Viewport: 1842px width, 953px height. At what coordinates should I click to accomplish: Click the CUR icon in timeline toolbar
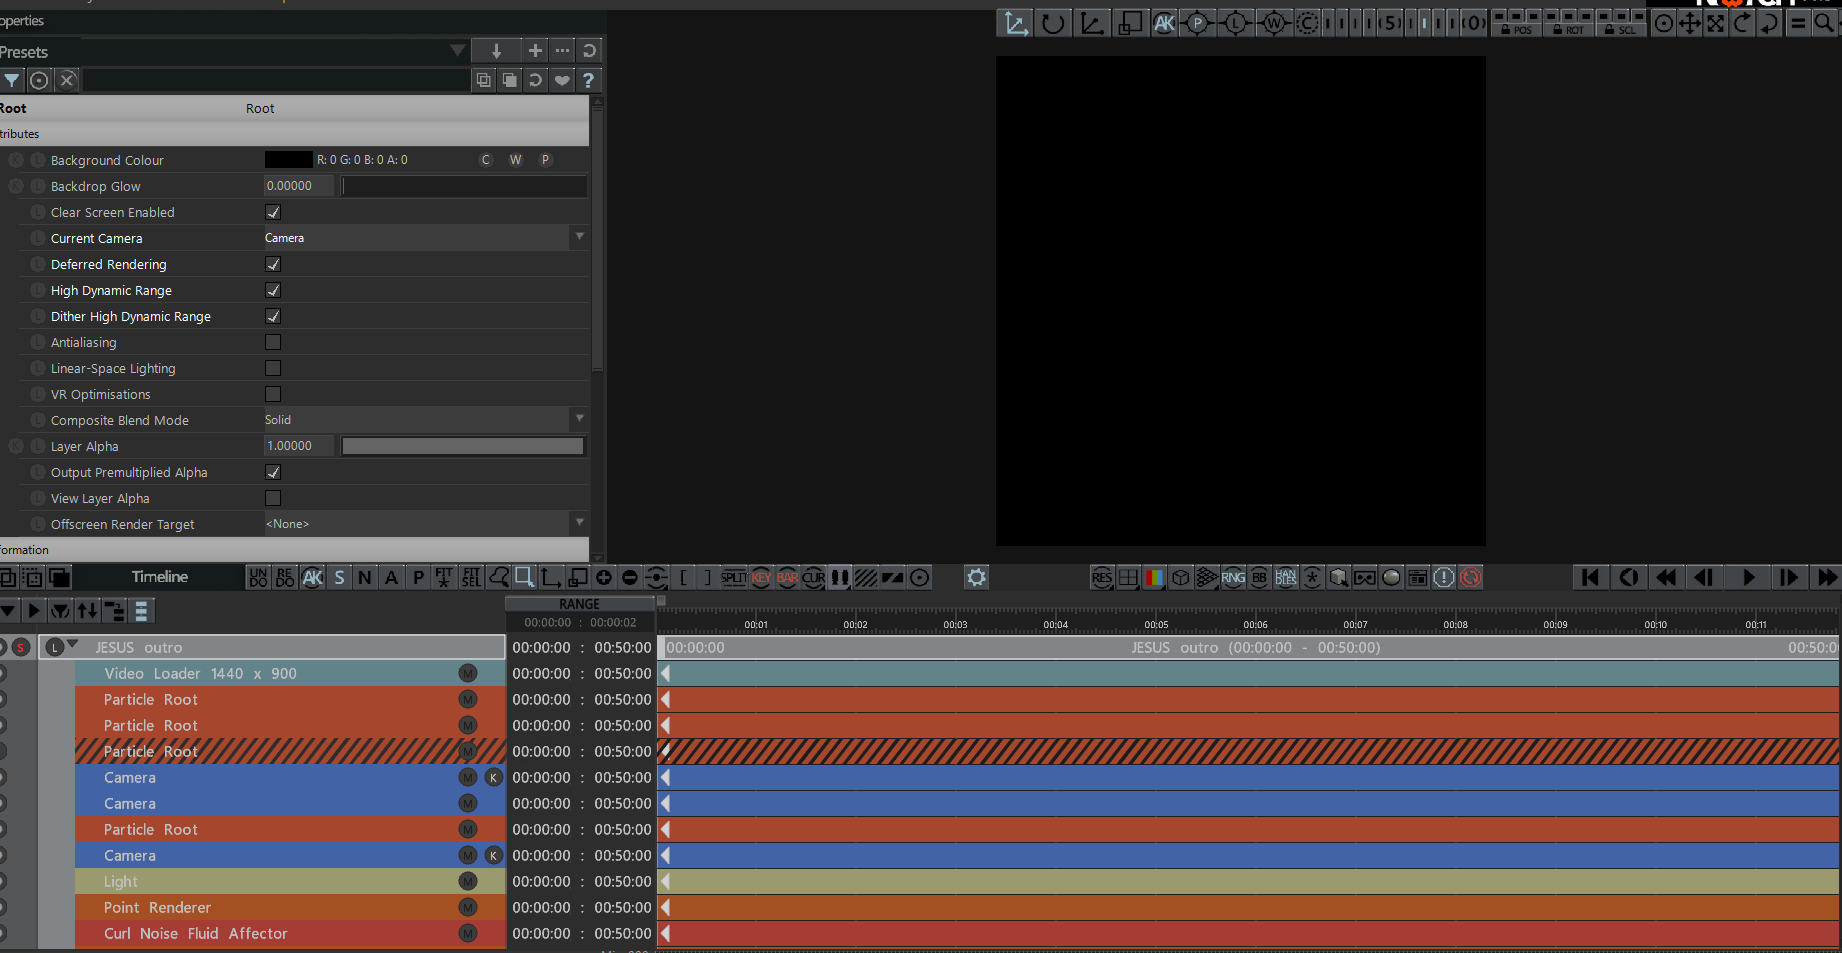click(x=814, y=577)
